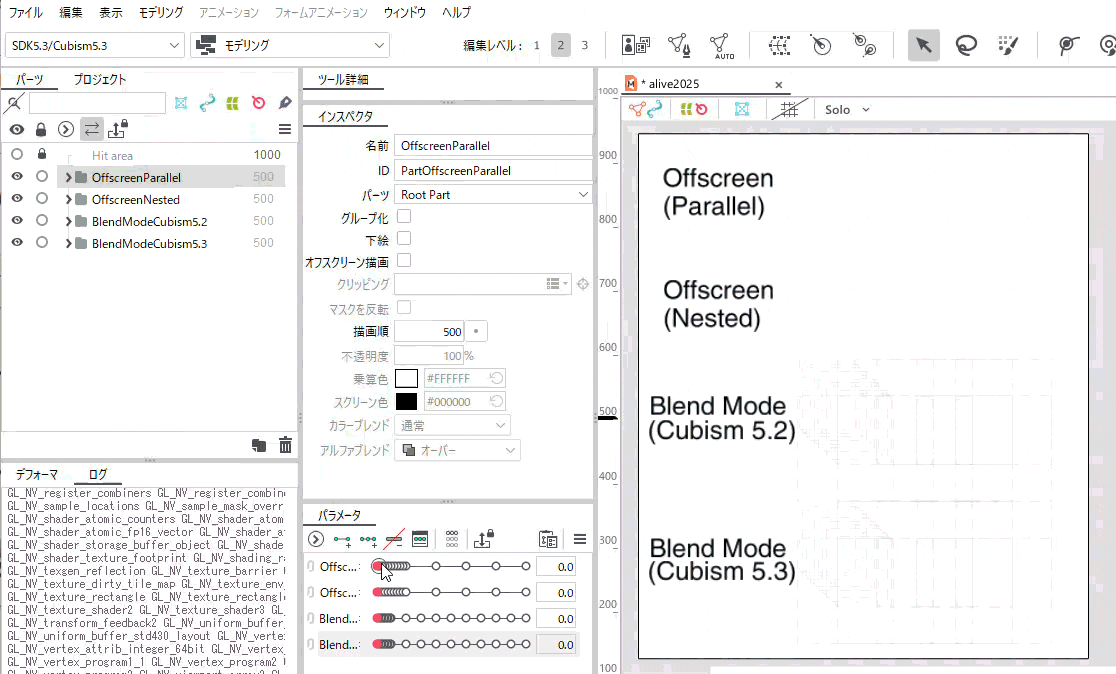Enable the オフスクリーン描画 checkbox

click(x=404, y=260)
